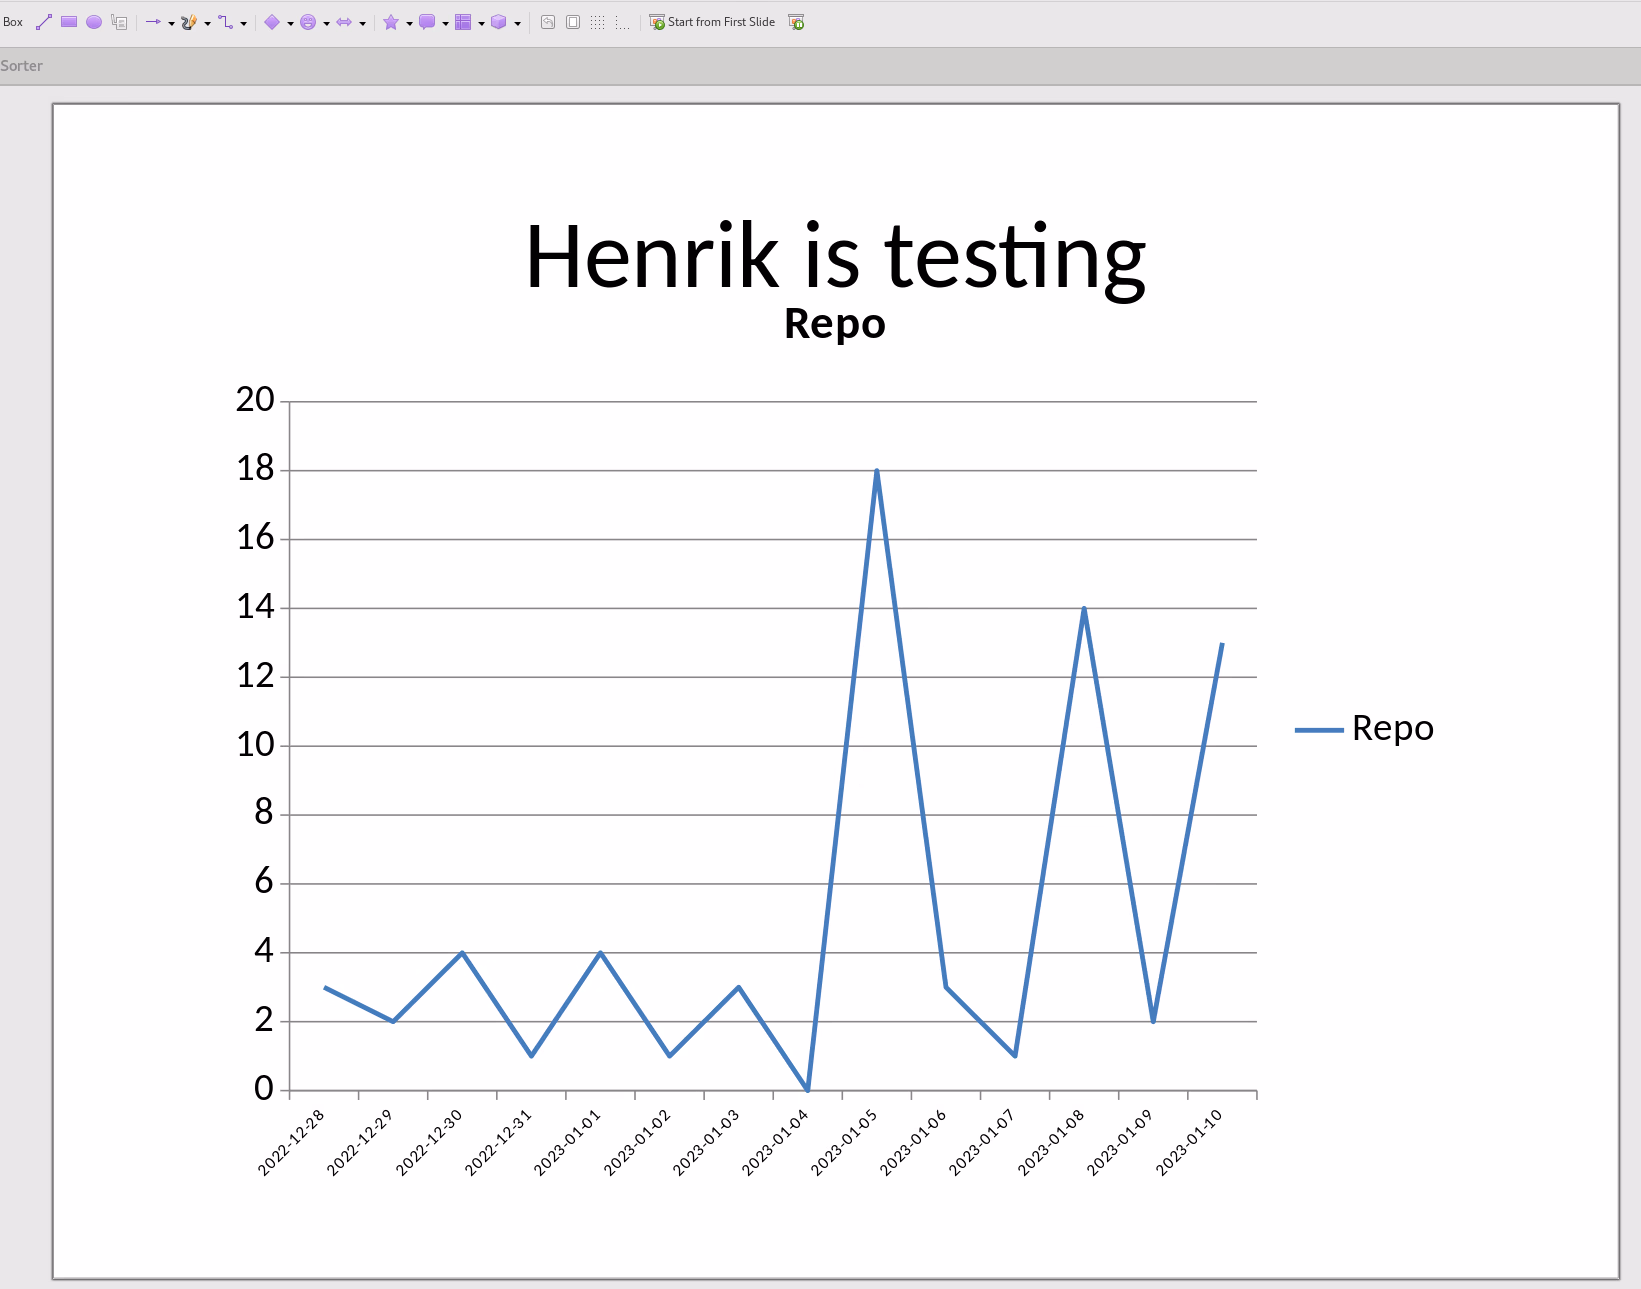This screenshot has height=1289, width=1641.
Task: Expand the connectors dropdown
Action: pyautogui.click(x=245, y=21)
